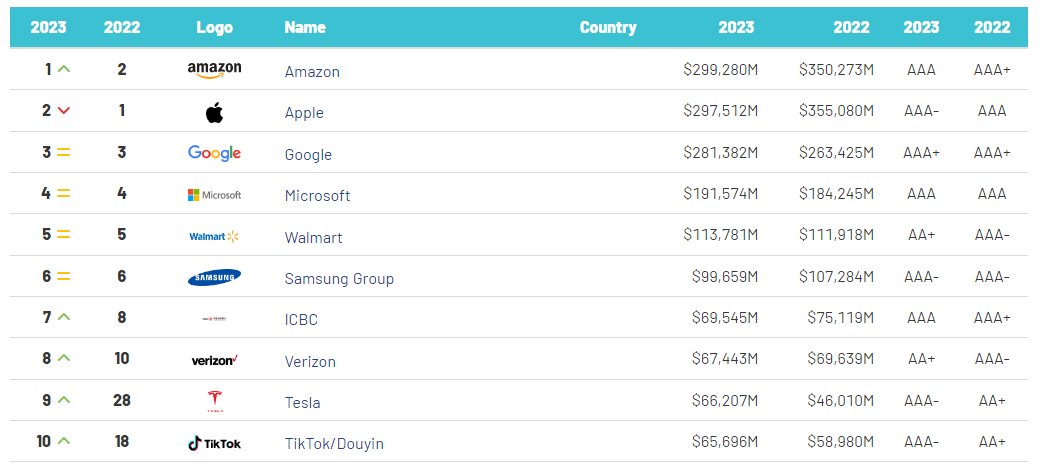The image size is (1042, 468).
Task: Click the Verizon logo
Action: click(214, 360)
